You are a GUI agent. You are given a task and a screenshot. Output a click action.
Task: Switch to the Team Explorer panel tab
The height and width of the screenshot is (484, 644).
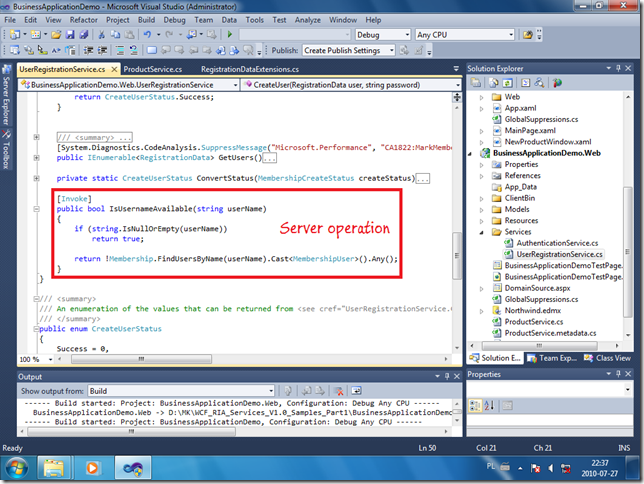coord(552,358)
